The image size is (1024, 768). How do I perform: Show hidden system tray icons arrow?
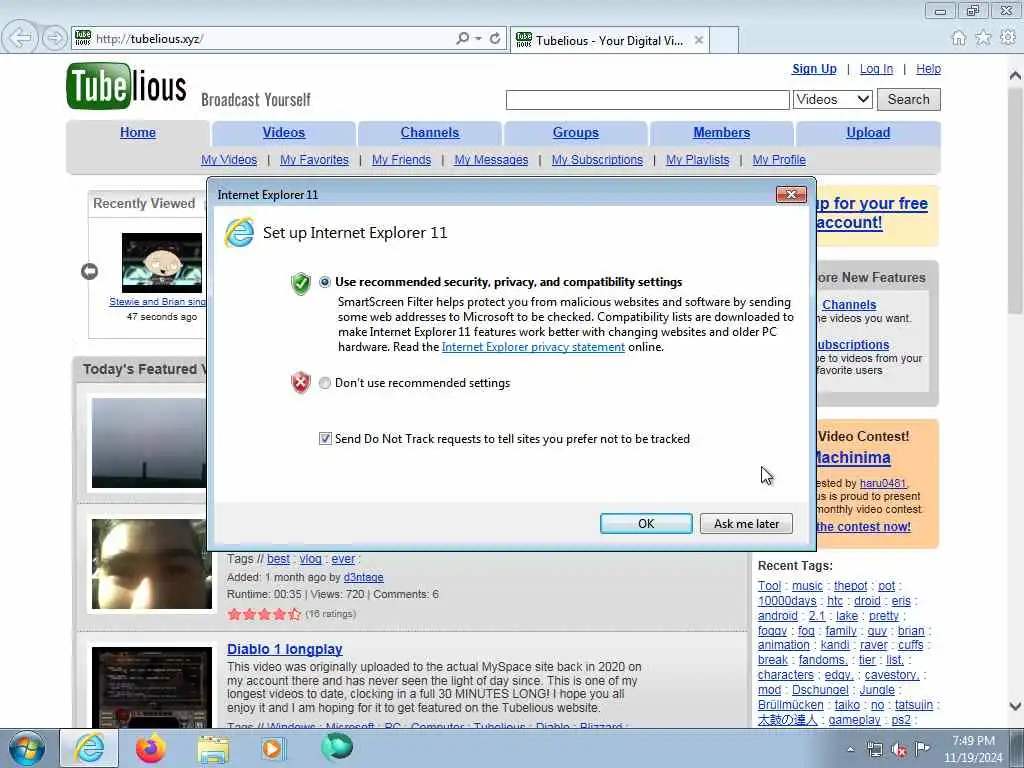coord(850,749)
